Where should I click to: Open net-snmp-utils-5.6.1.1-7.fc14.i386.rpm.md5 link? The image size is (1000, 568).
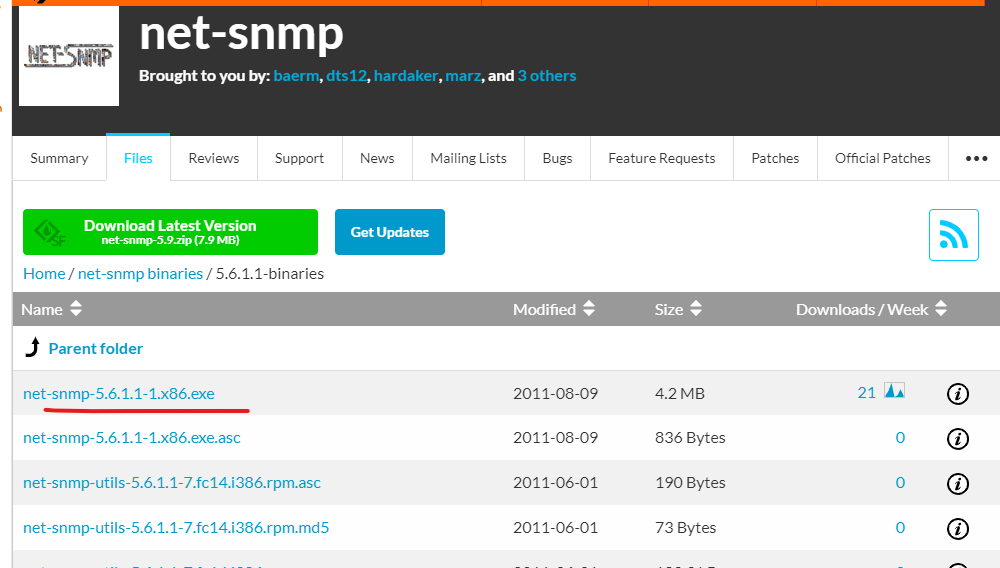click(176, 527)
